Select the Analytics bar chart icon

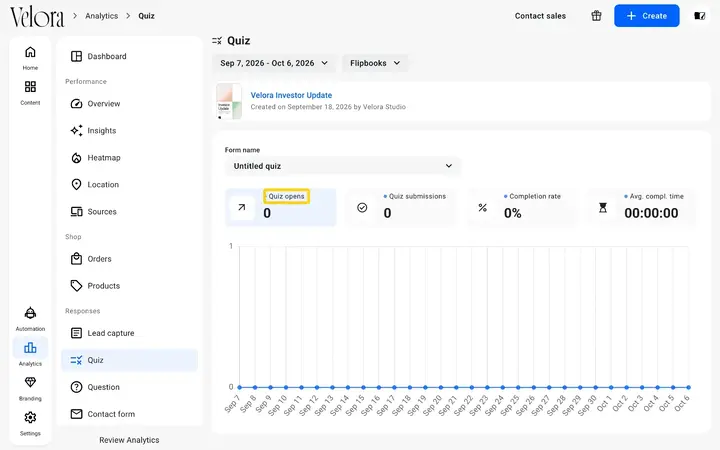(30, 348)
